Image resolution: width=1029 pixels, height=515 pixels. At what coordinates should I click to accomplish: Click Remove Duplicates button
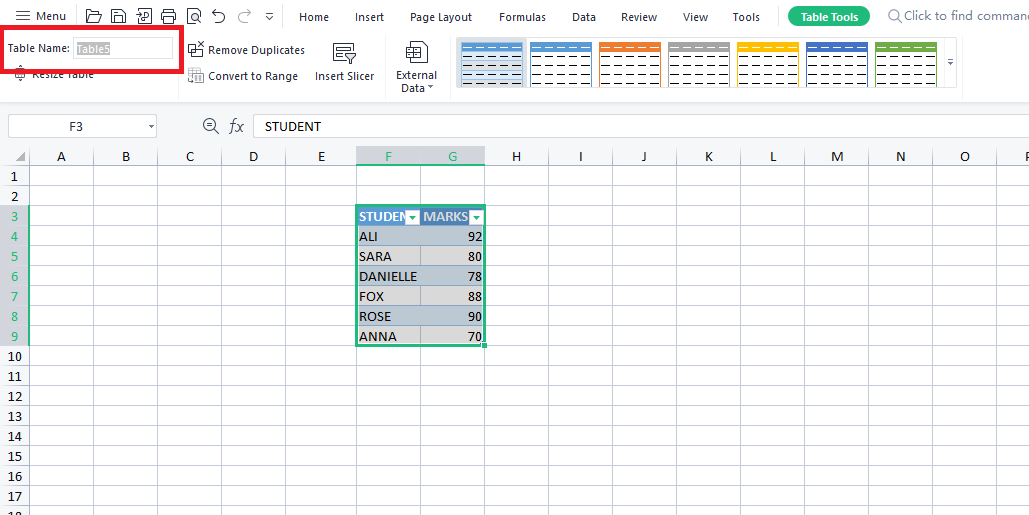click(246, 50)
